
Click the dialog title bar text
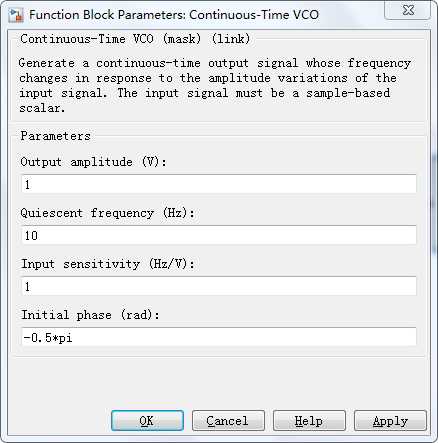click(174, 15)
